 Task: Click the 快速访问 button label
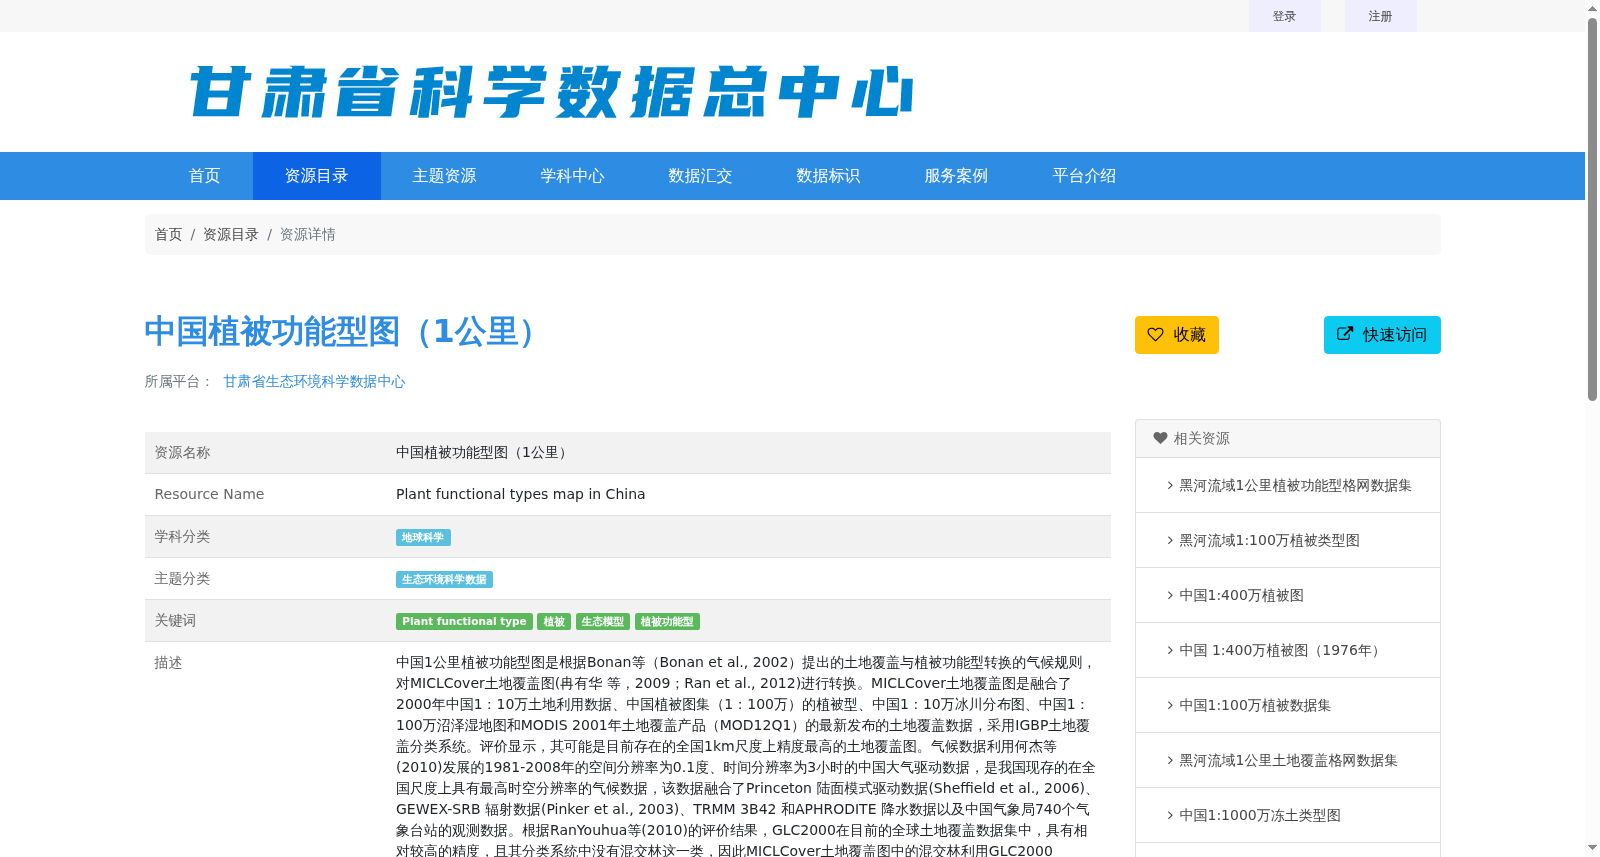pos(1395,335)
